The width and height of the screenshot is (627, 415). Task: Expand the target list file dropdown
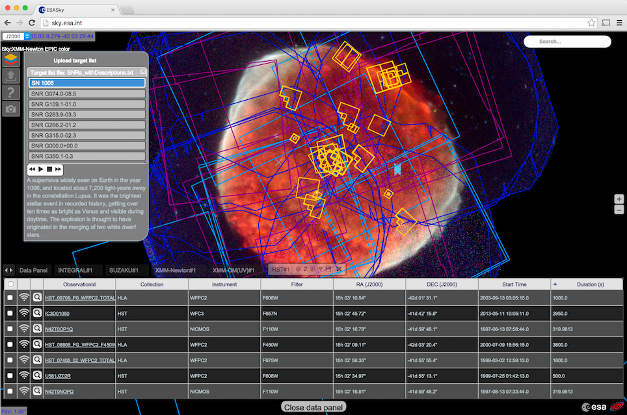click(87, 73)
